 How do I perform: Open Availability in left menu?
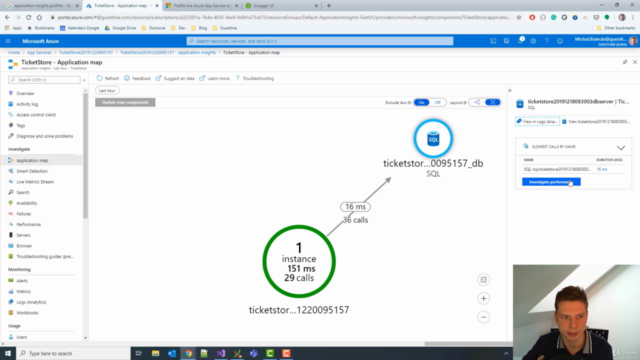[x=27, y=203]
